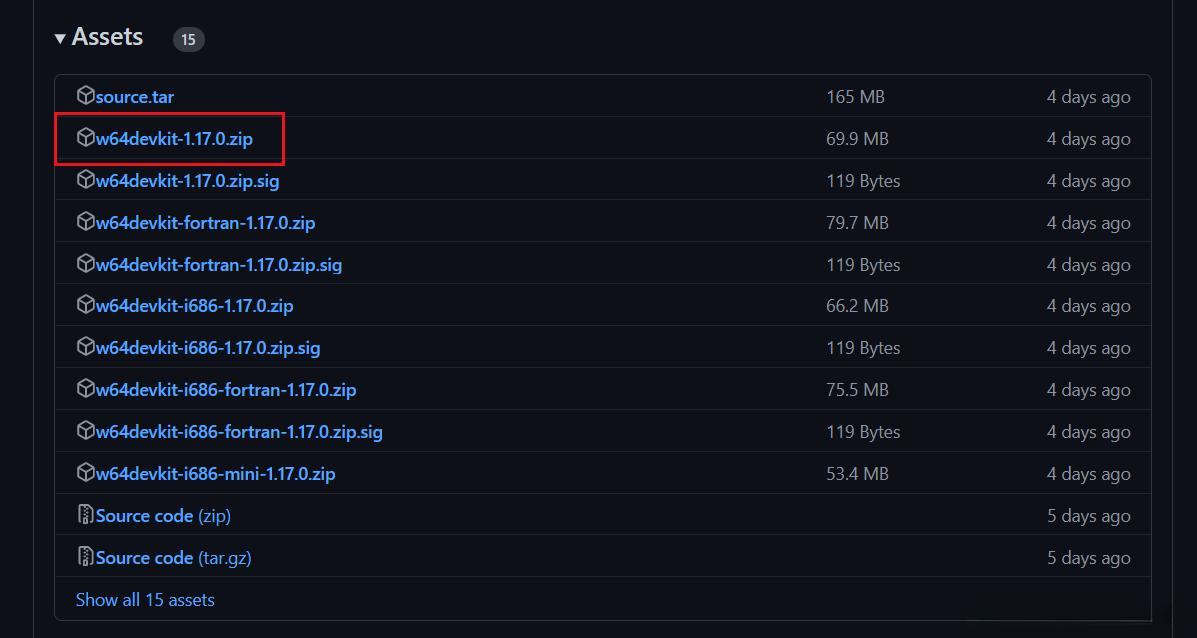The image size is (1197, 638).
Task: Download w64devkit-fortran-1.17.0.zip.sig signature
Action: coord(219,265)
